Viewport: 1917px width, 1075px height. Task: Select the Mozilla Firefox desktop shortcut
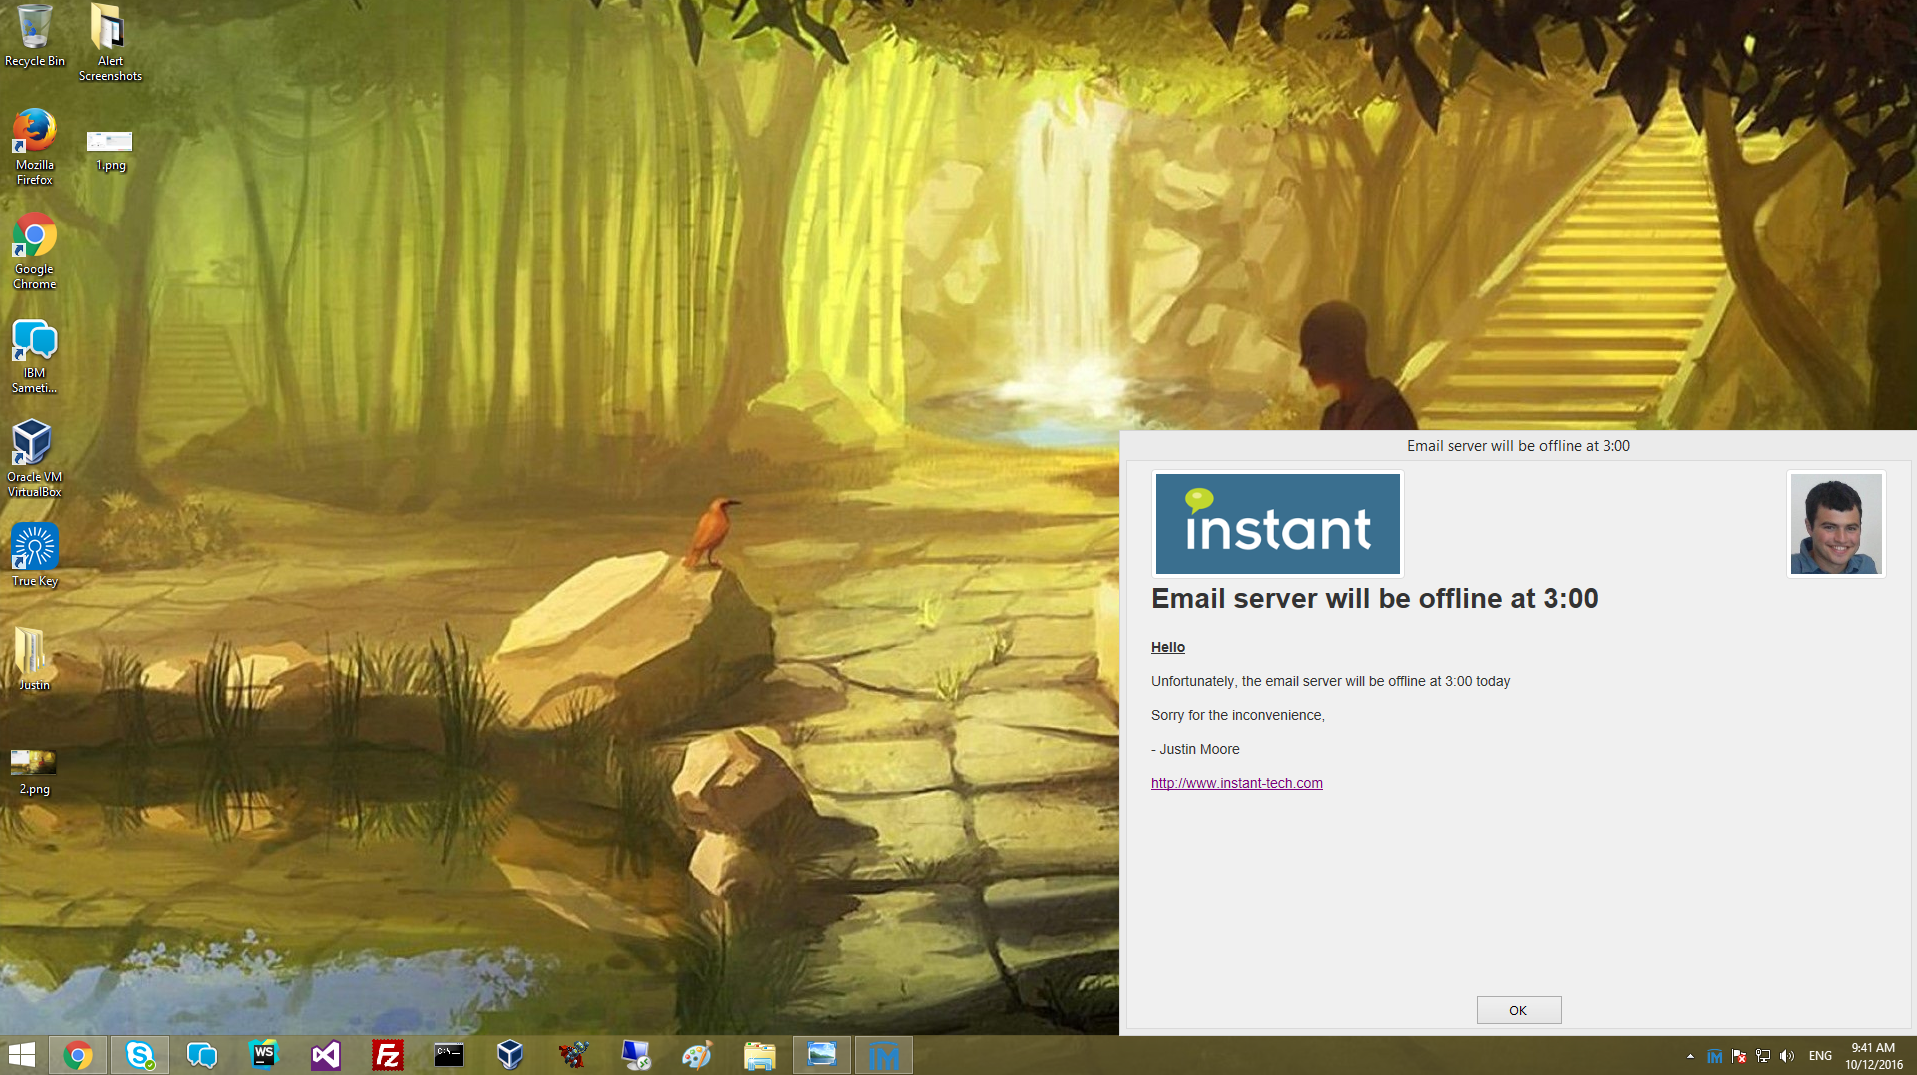coord(35,147)
